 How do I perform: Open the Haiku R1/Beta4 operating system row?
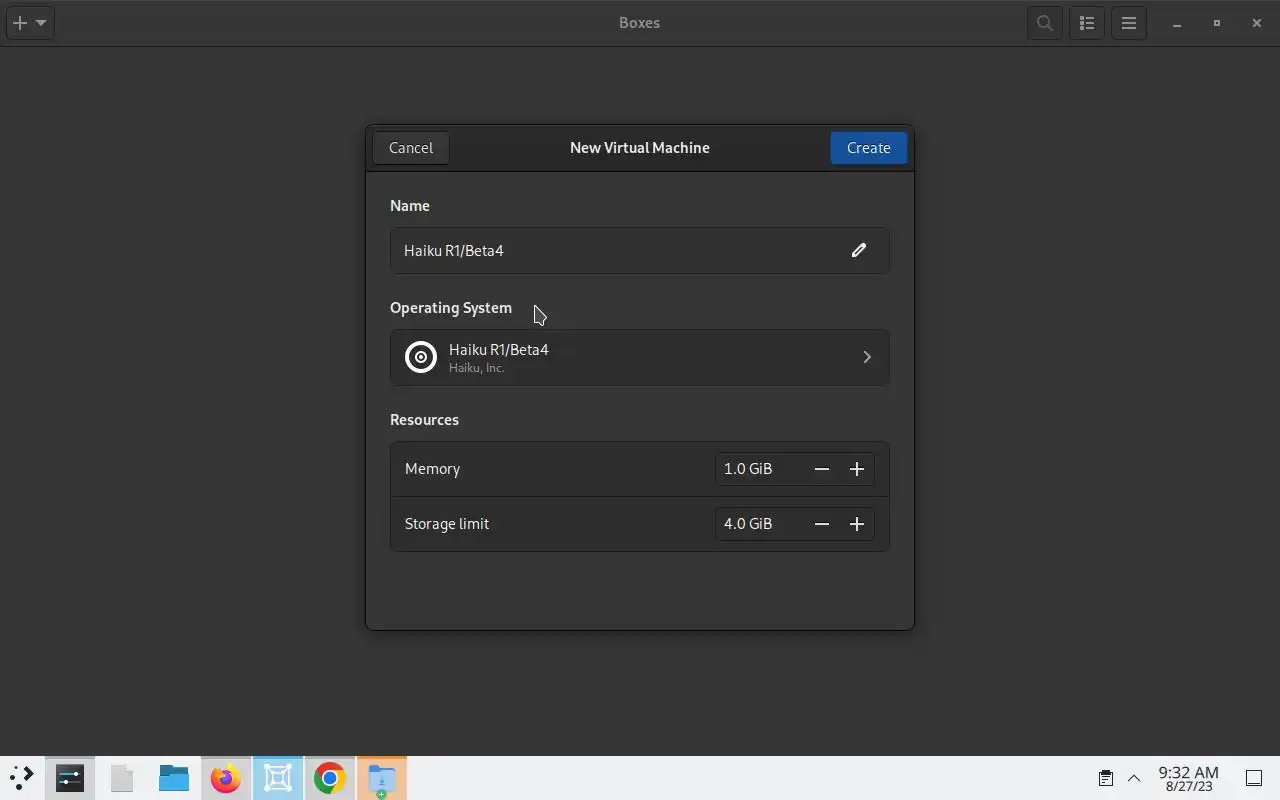(x=640, y=357)
